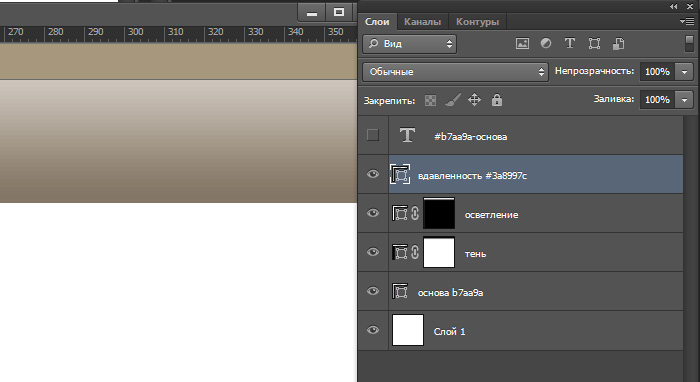700x382 pixels.
Task: Hide the Слой 1 layer
Action: tap(373, 330)
